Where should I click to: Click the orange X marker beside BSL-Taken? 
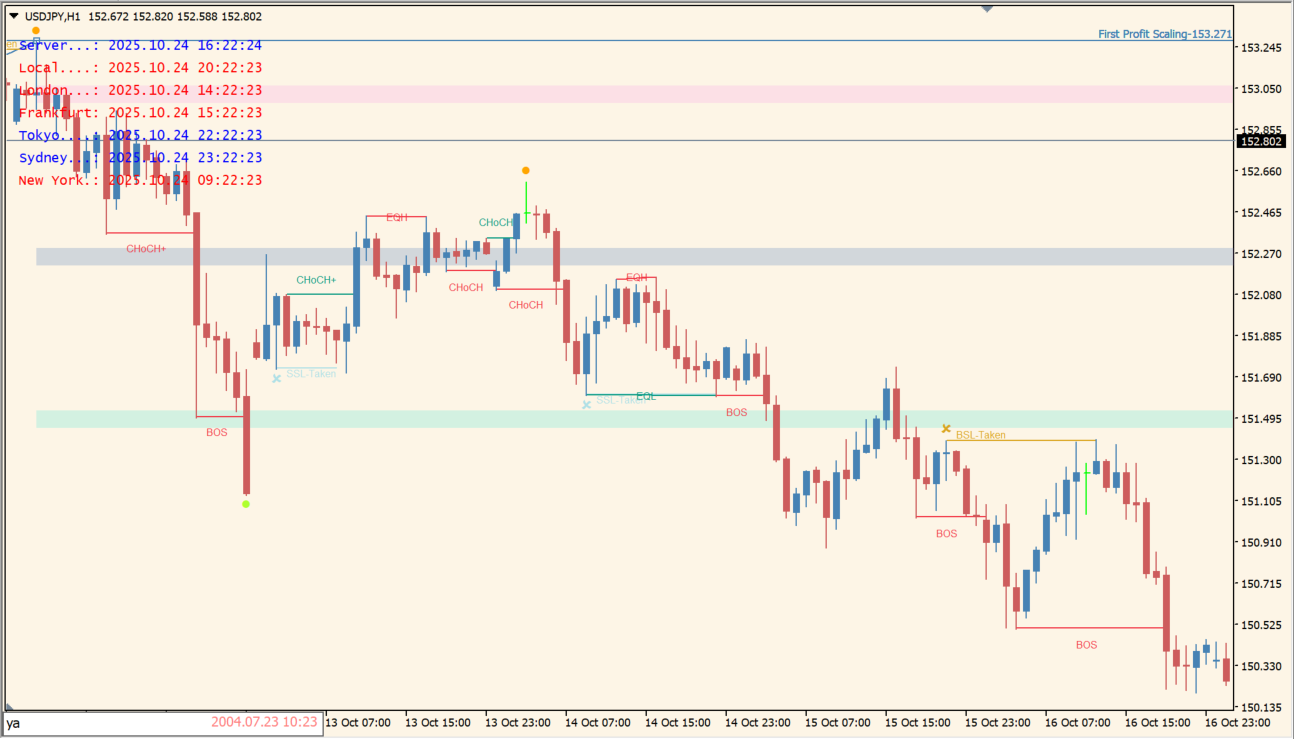coord(946,429)
